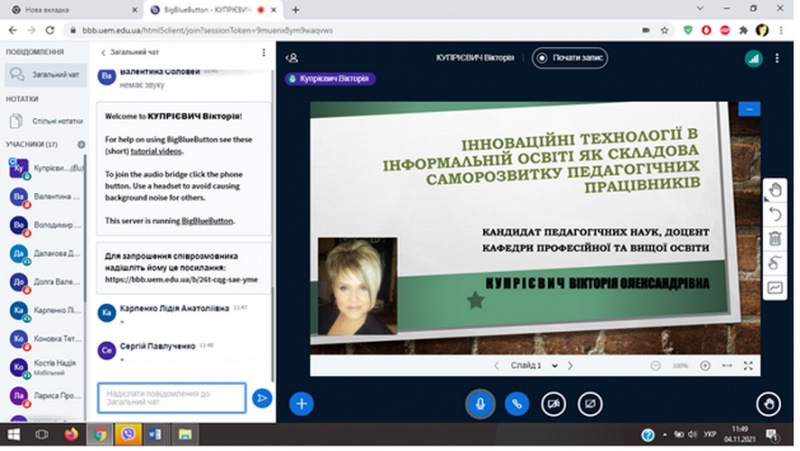Fit slide to width
The image size is (800, 451).
click(727, 365)
